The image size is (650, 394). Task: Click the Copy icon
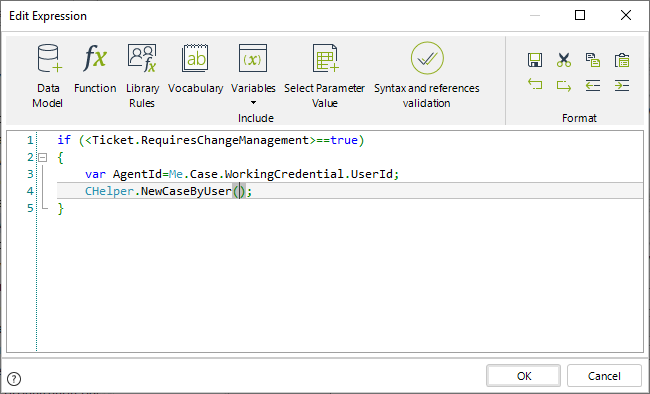click(593, 60)
